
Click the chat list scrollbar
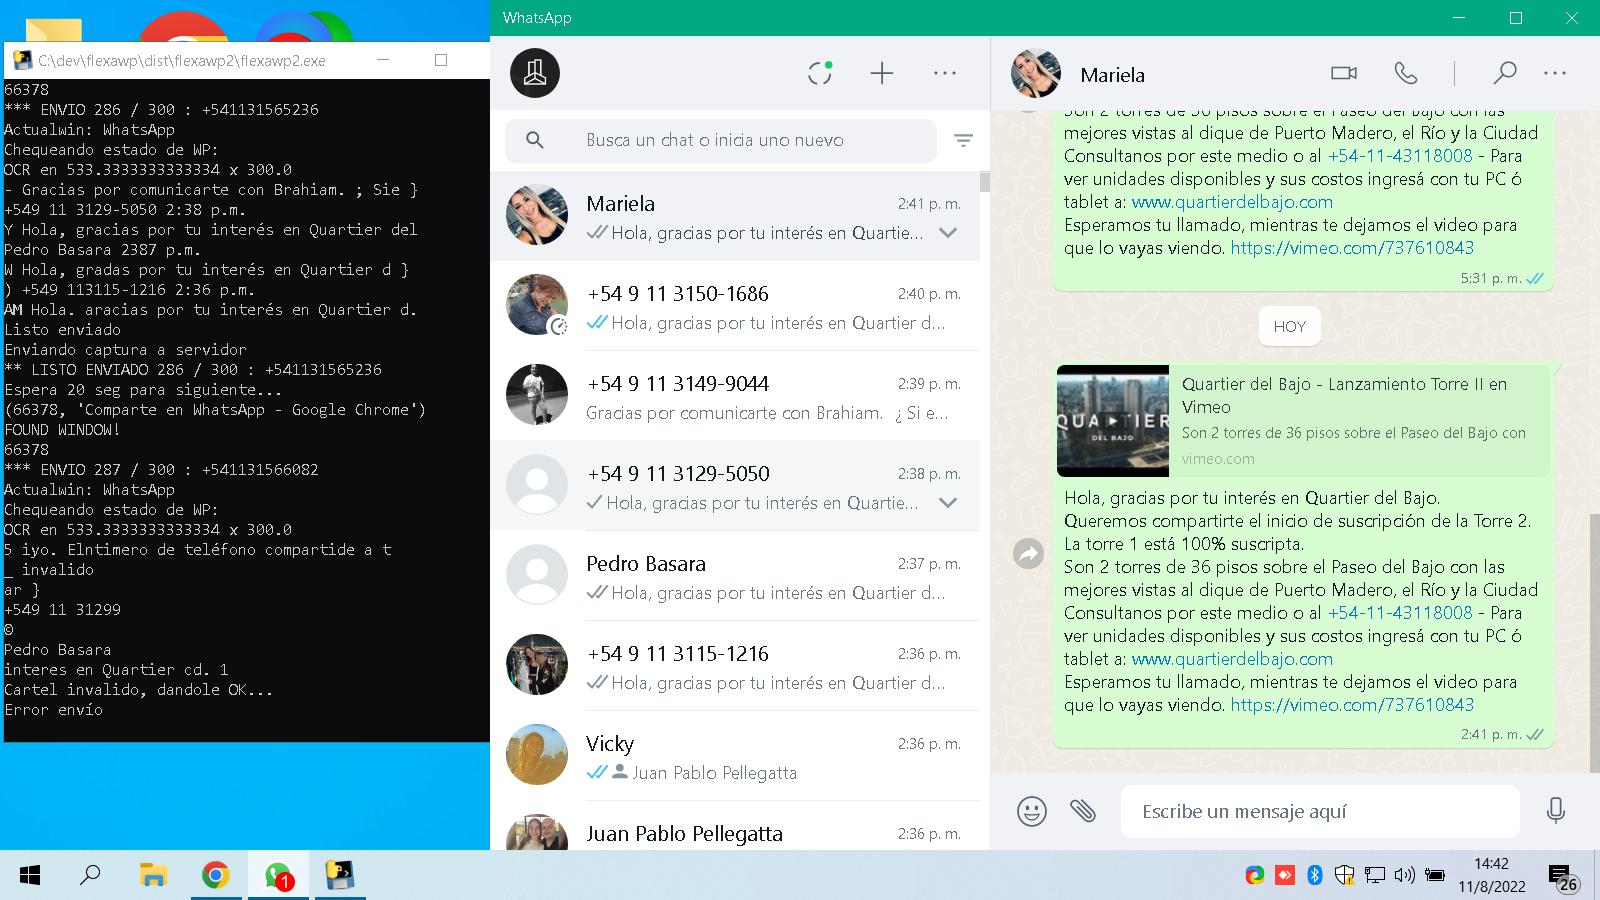click(984, 182)
